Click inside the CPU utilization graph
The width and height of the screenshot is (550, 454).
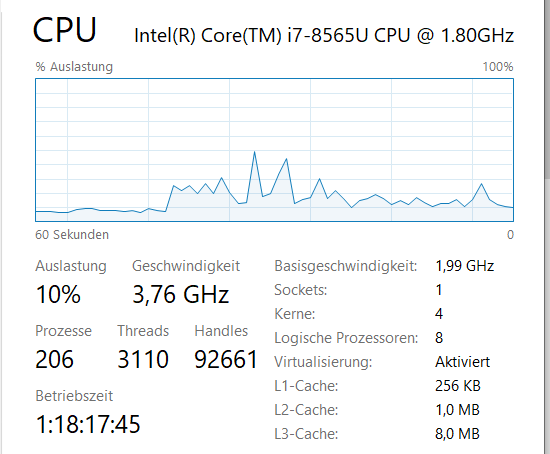coord(274,150)
